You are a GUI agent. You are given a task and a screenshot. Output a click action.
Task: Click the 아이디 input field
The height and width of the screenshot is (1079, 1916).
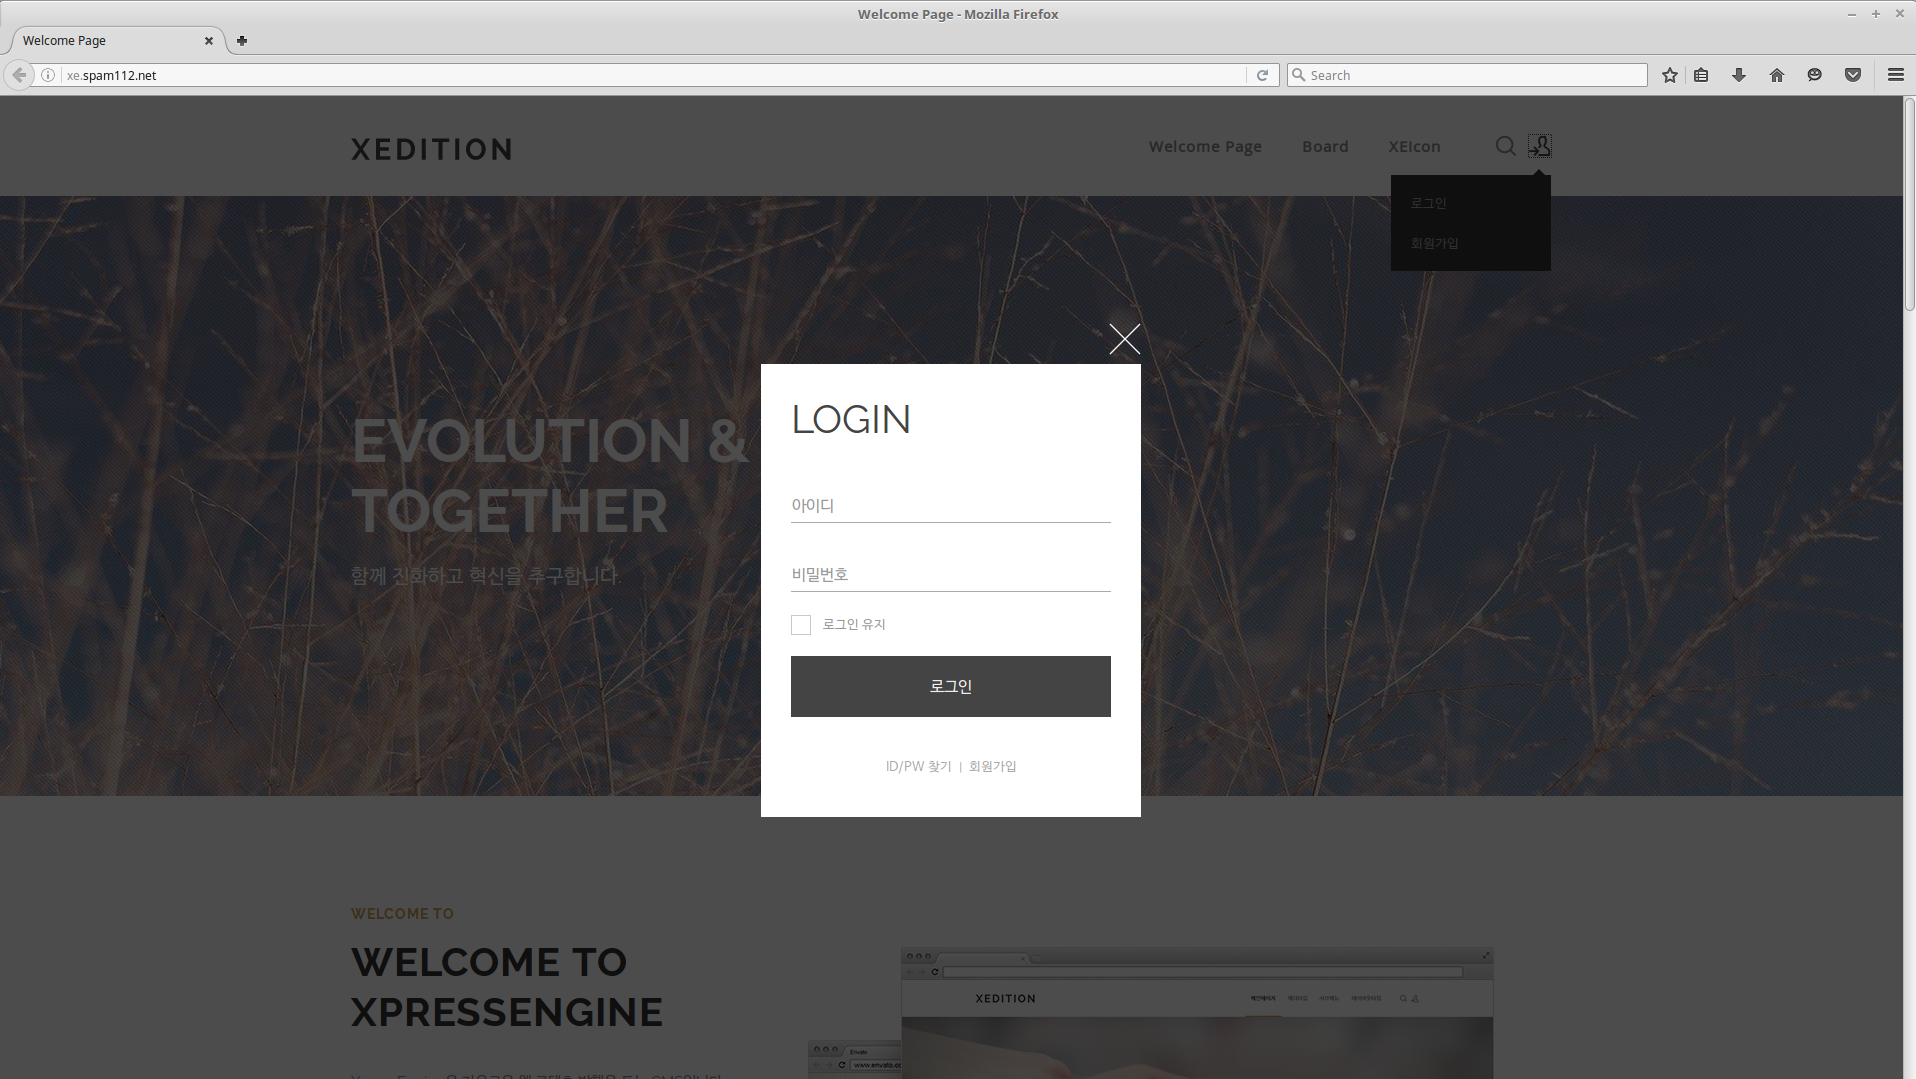951,505
